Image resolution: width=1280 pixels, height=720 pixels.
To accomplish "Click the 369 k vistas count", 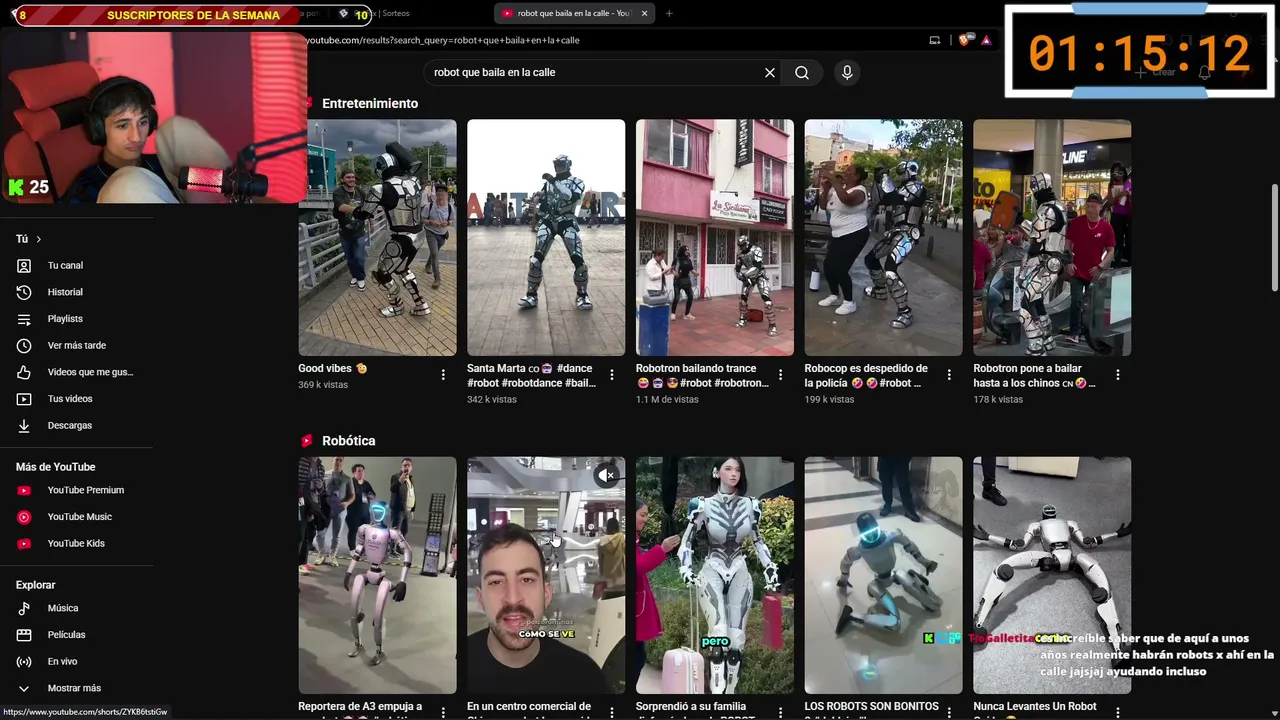I will 323,385.
